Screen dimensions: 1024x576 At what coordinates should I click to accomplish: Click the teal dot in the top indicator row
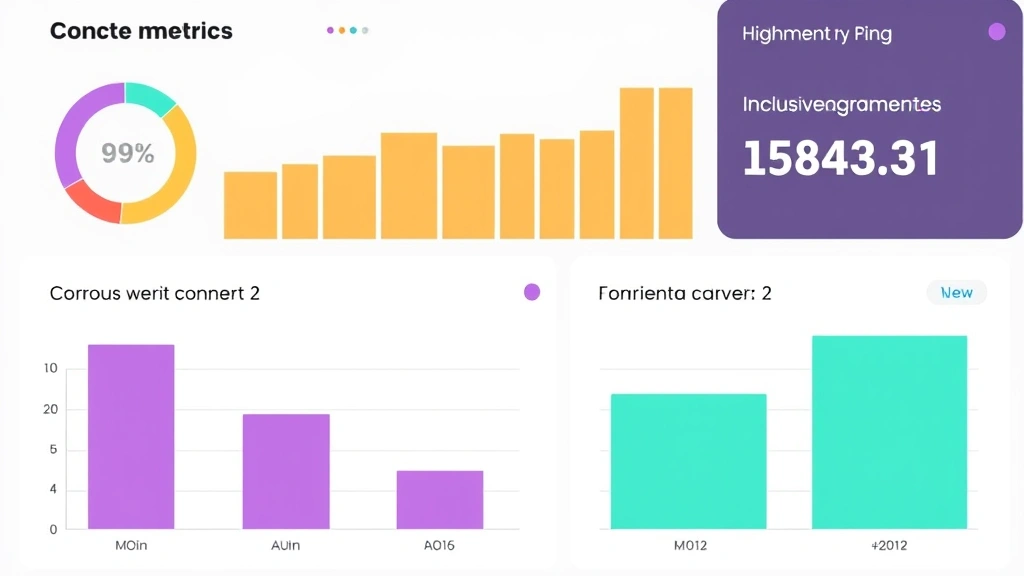coord(353,30)
